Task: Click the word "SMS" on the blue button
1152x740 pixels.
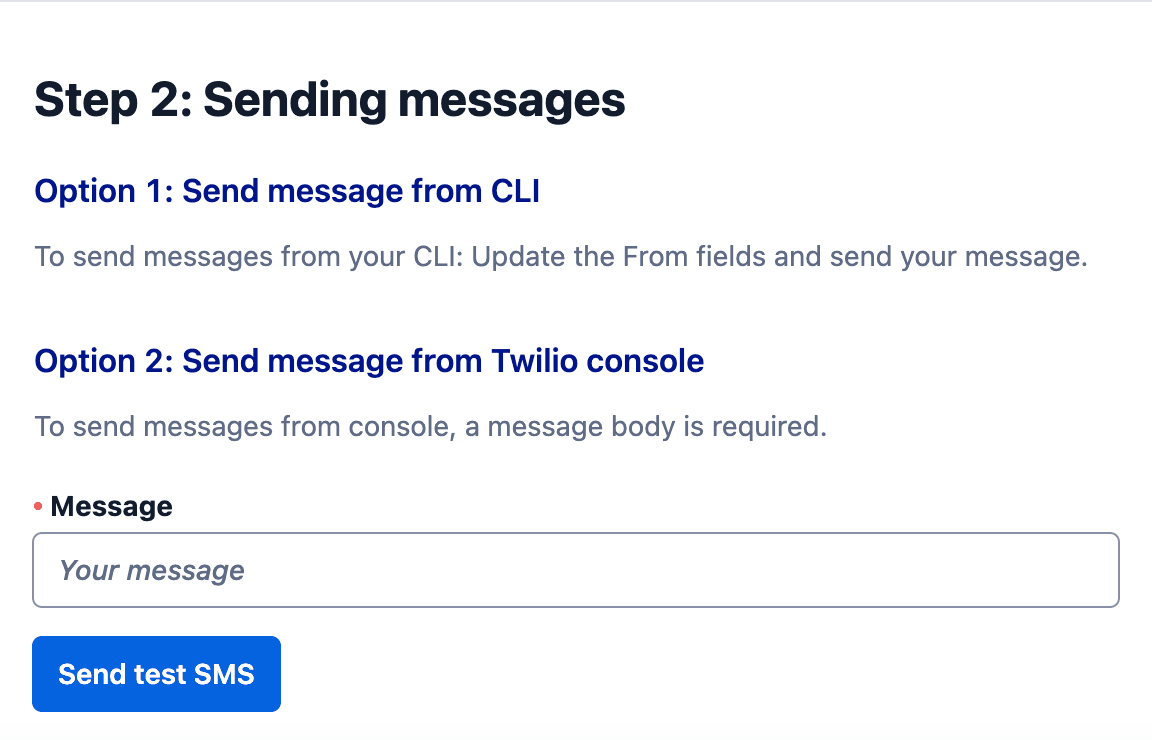Action: click(x=222, y=674)
